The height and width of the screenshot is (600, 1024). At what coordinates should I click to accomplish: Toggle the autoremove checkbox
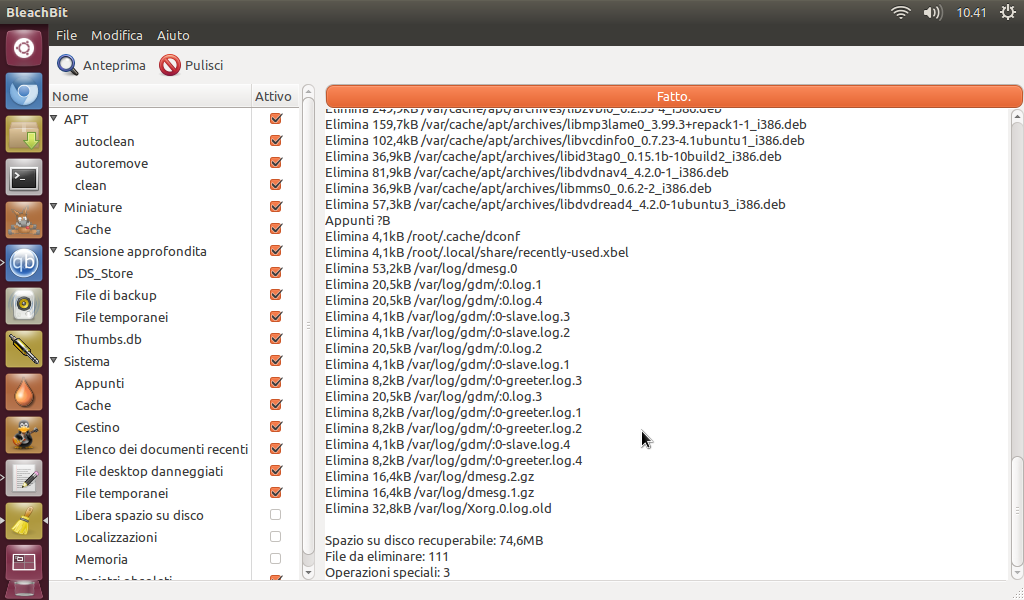[x=276, y=163]
